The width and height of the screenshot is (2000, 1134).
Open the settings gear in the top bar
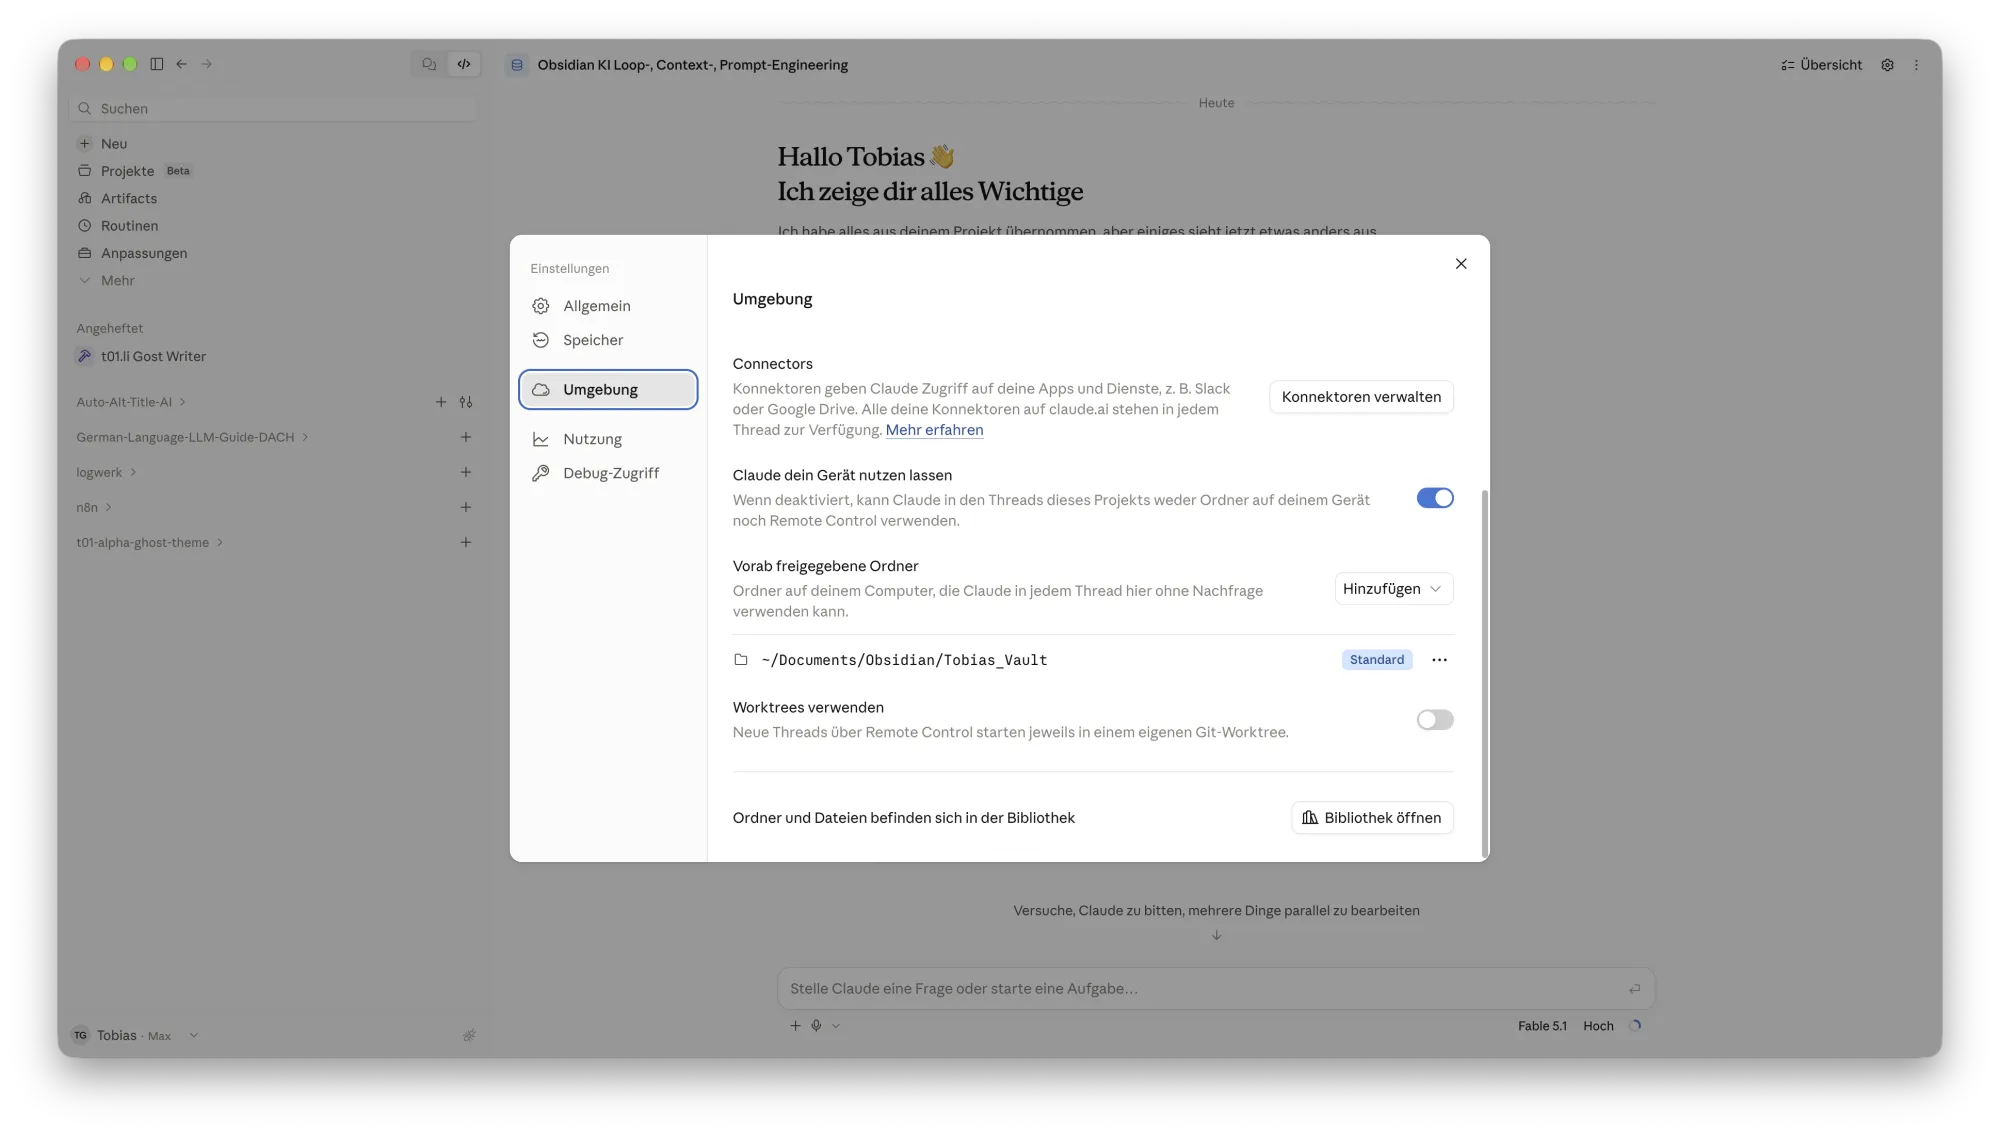[x=1887, y=65]
